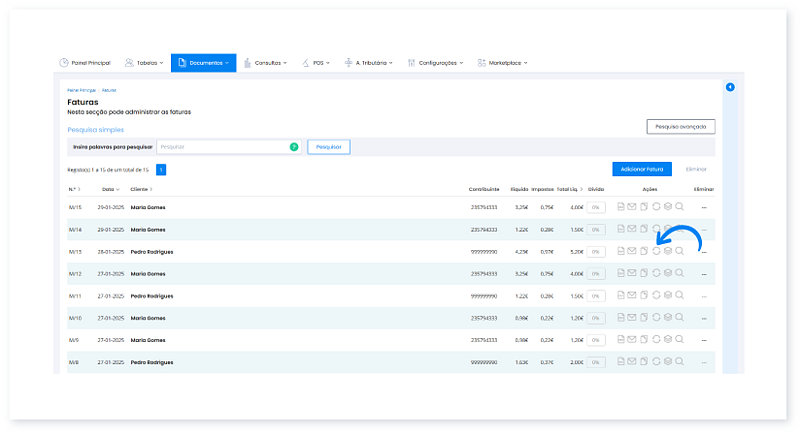
Task: Click Dívida 0% box on row IV/15
Action: click(596, 207)
